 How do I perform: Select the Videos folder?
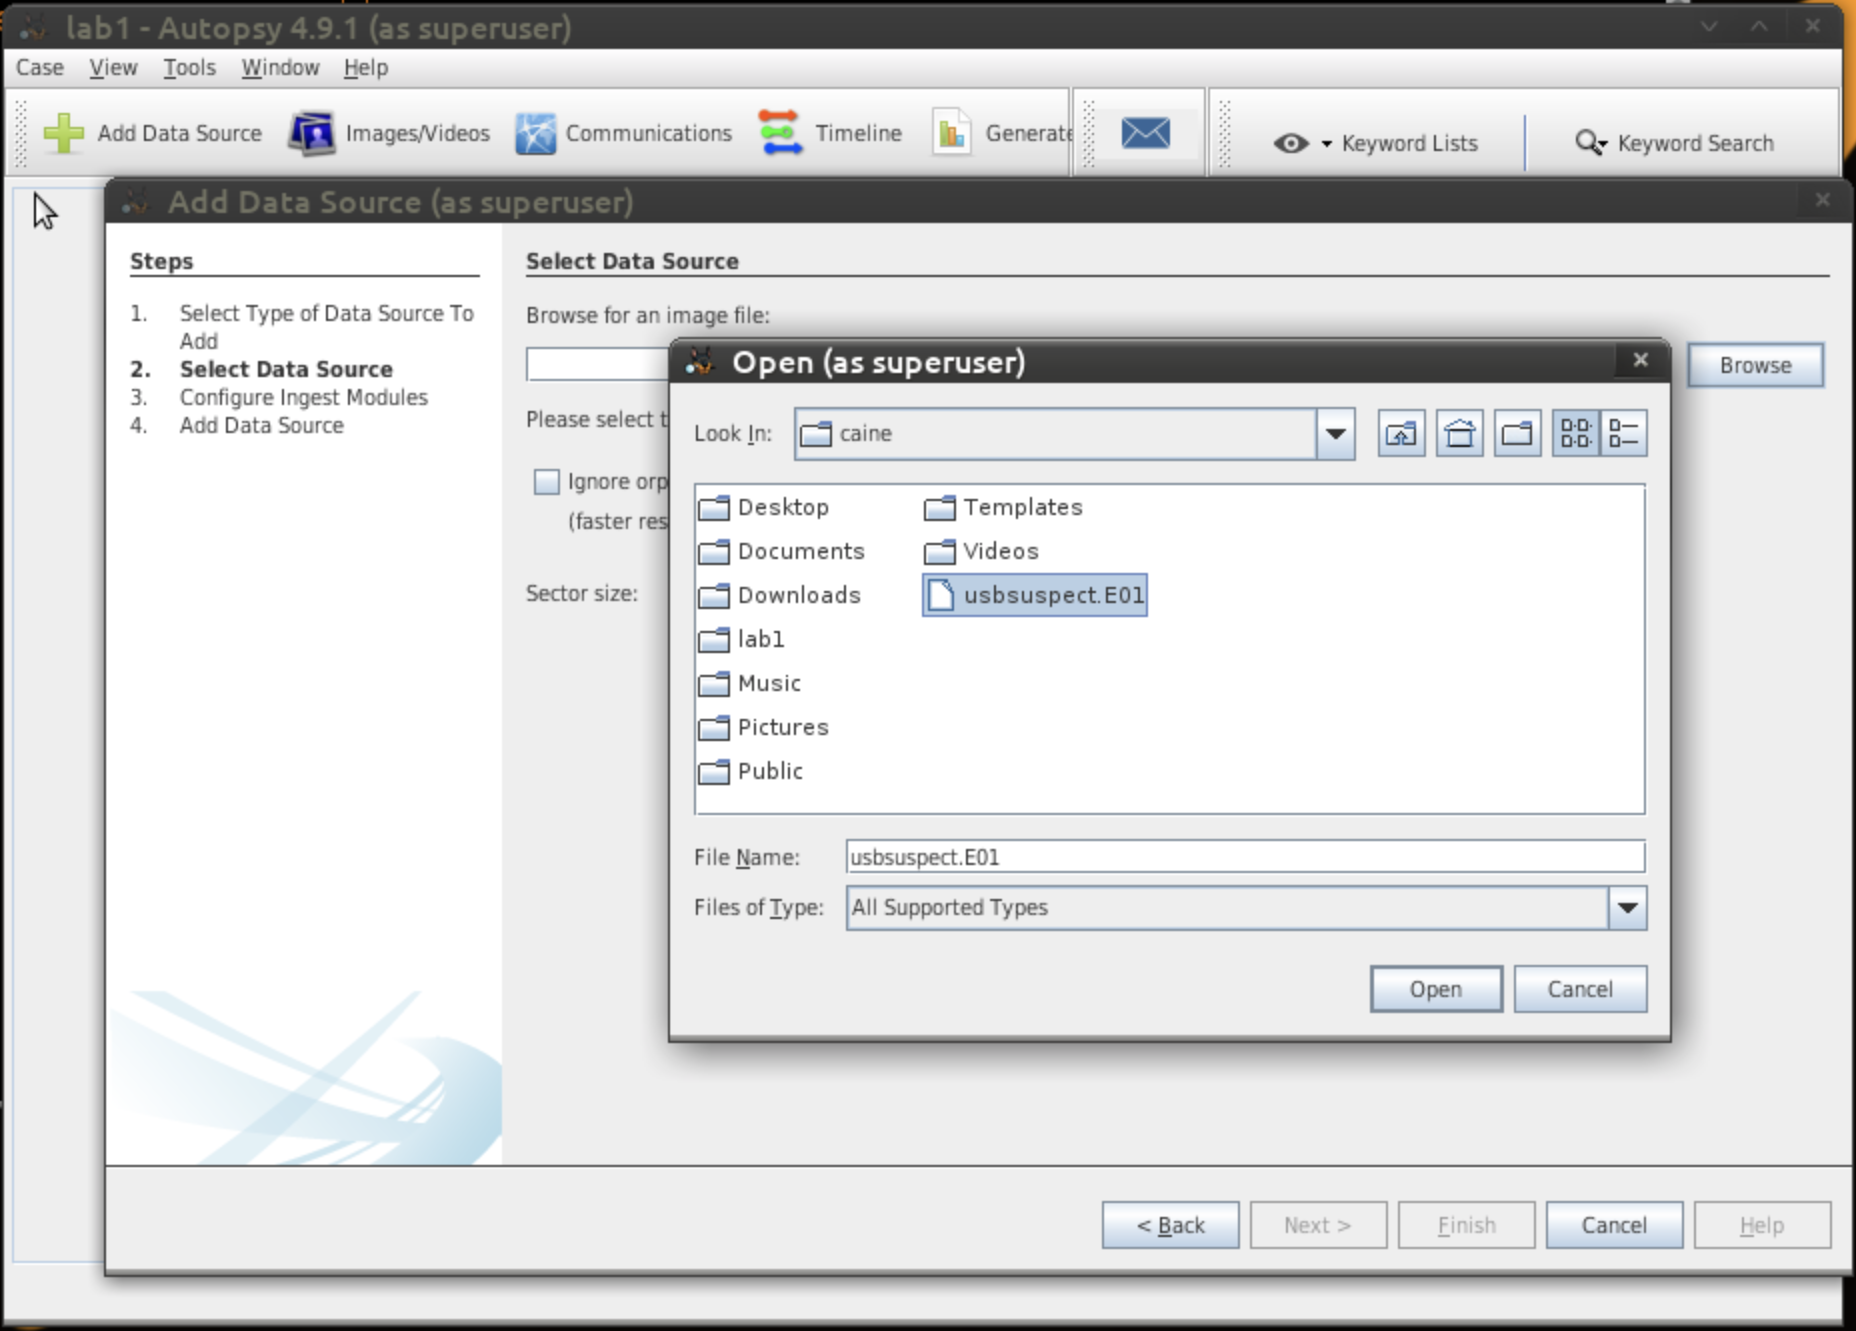click(981, 551)
